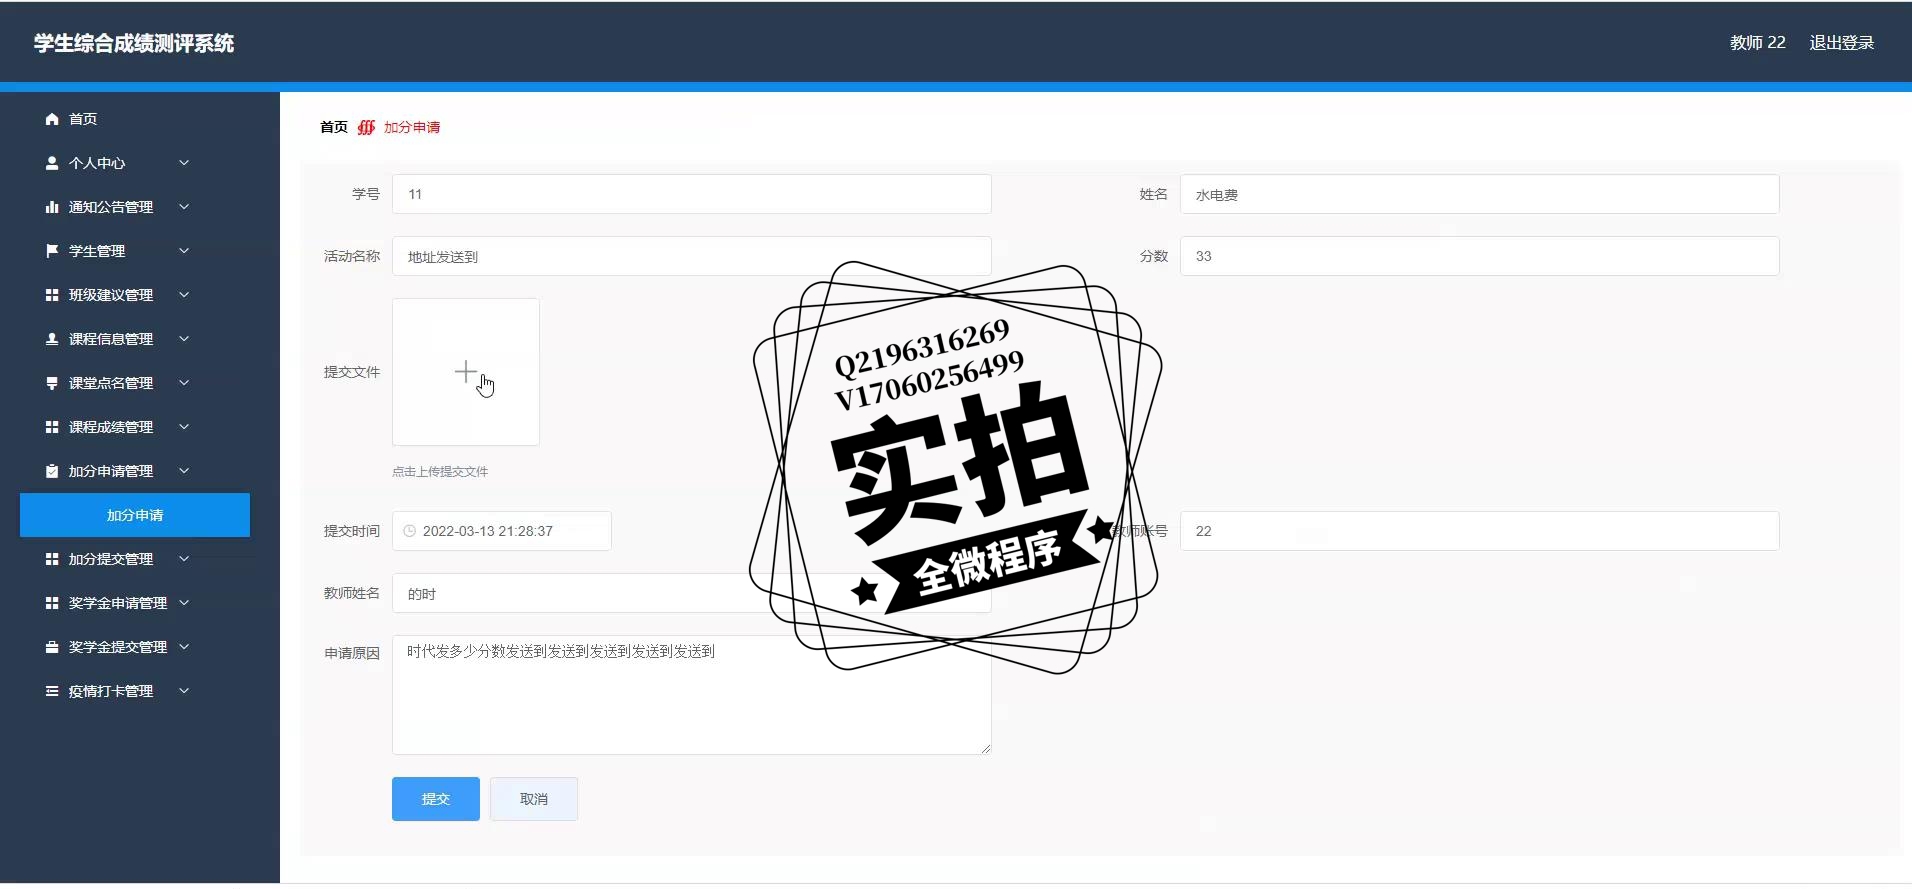Expand the 课堂点名管理 chevron
Viewport: 1912px width, 889px height.
click(184, 383)
